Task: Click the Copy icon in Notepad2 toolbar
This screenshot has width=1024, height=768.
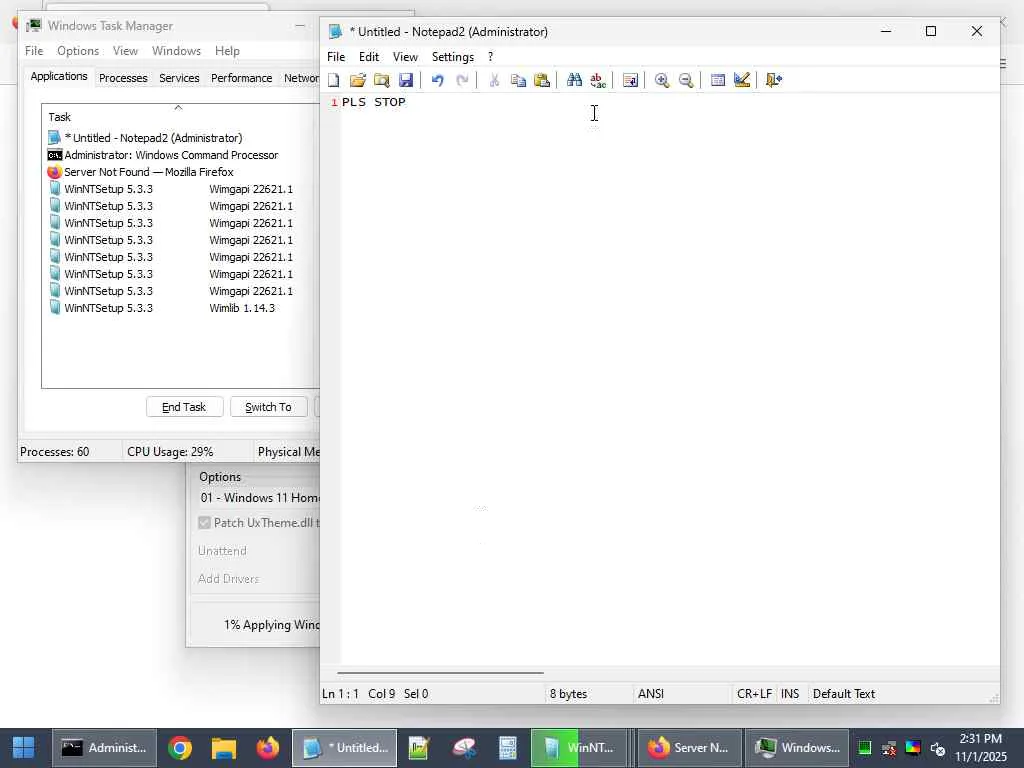Action: pos(519,80)
